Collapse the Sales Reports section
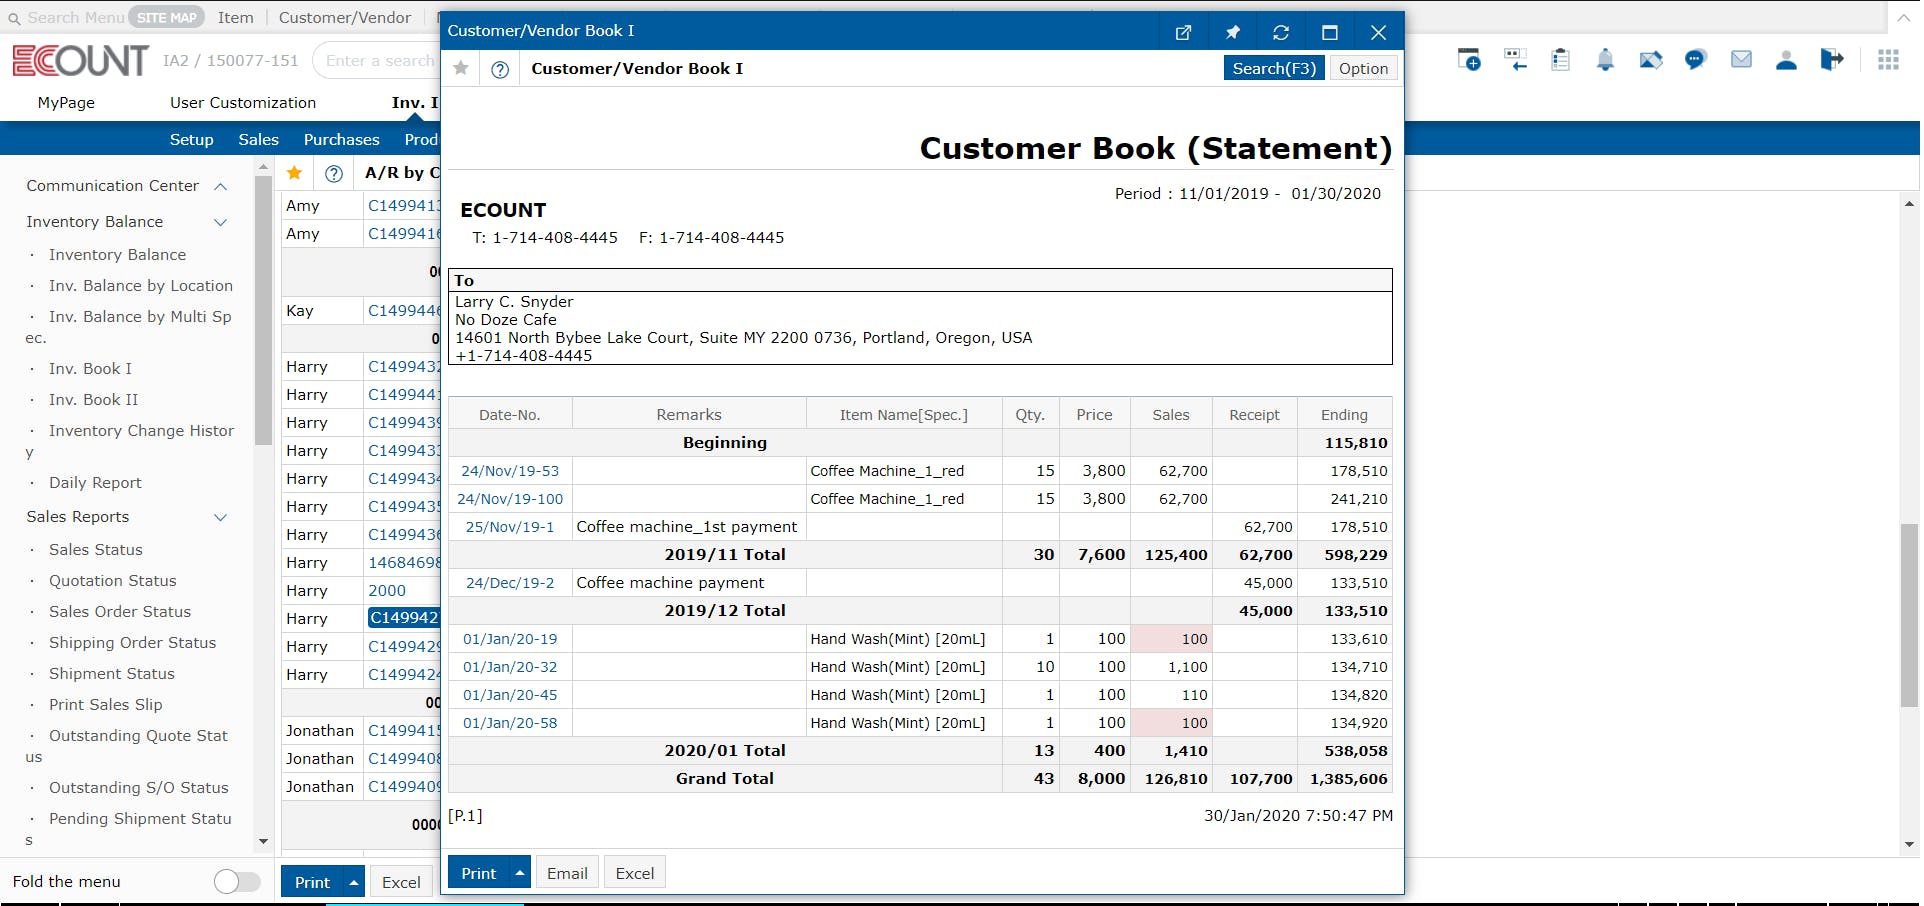Image resolution: width=1924 pixels, height=906 pixels. [x=220, y=517]
